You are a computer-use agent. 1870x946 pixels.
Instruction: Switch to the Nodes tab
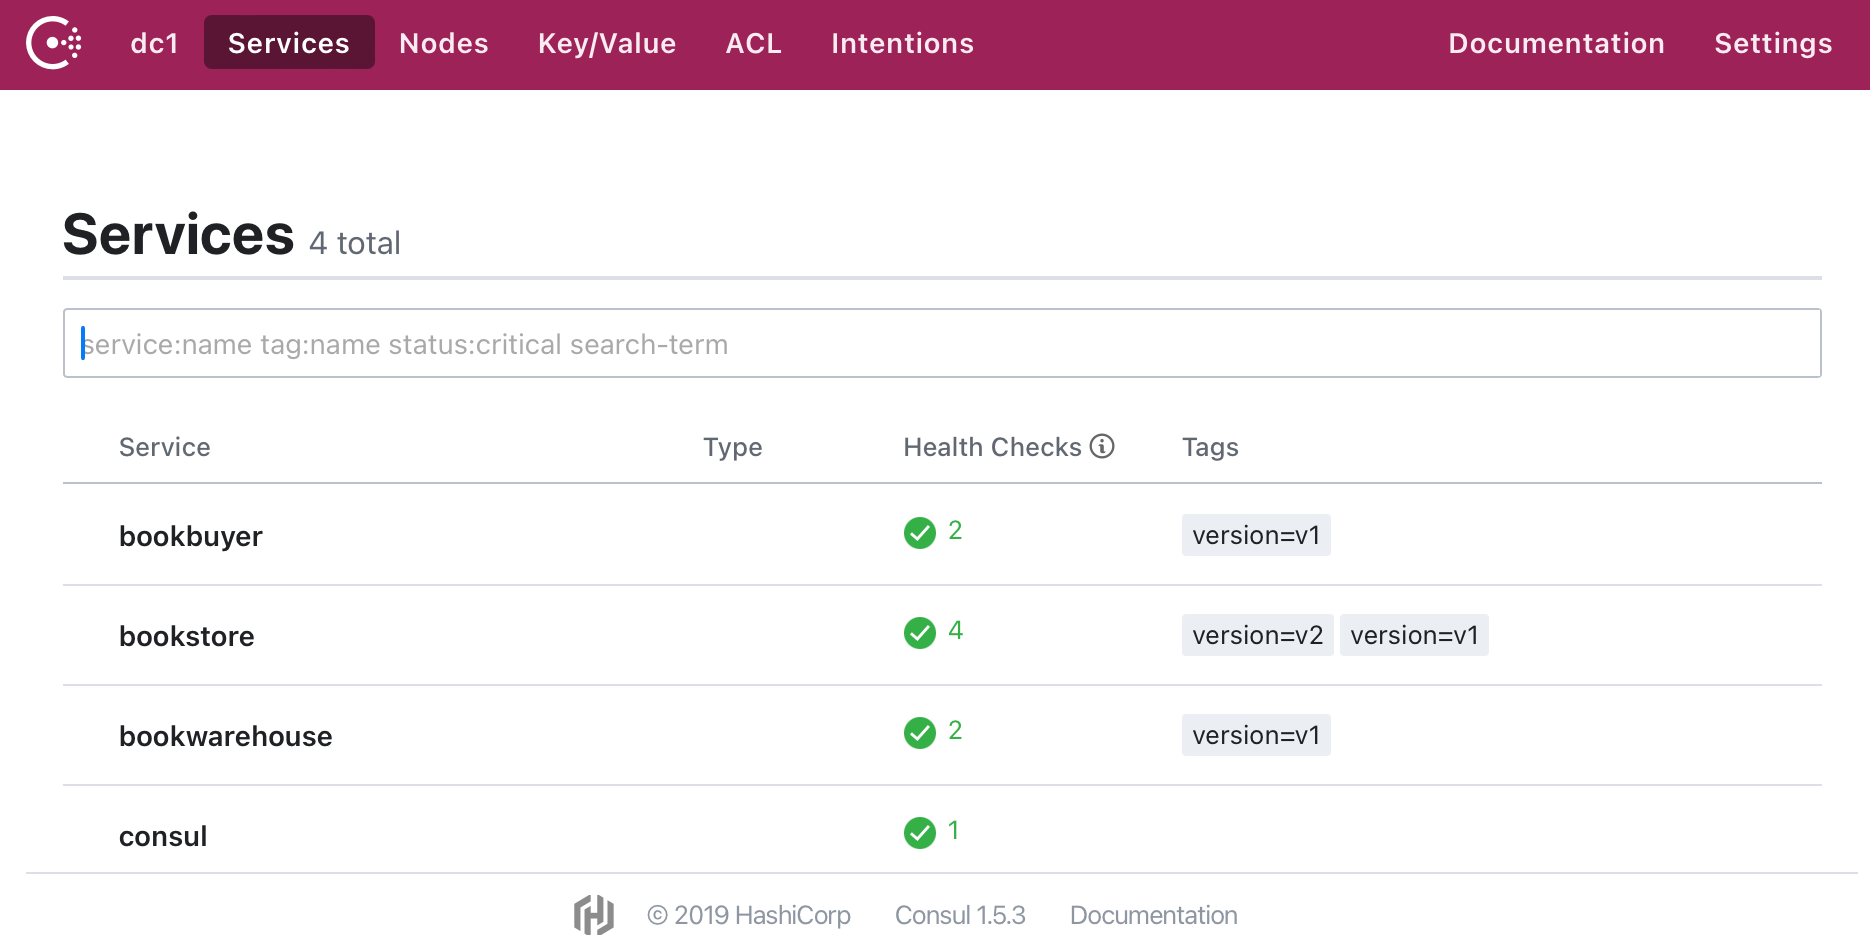tap(443, 43)
